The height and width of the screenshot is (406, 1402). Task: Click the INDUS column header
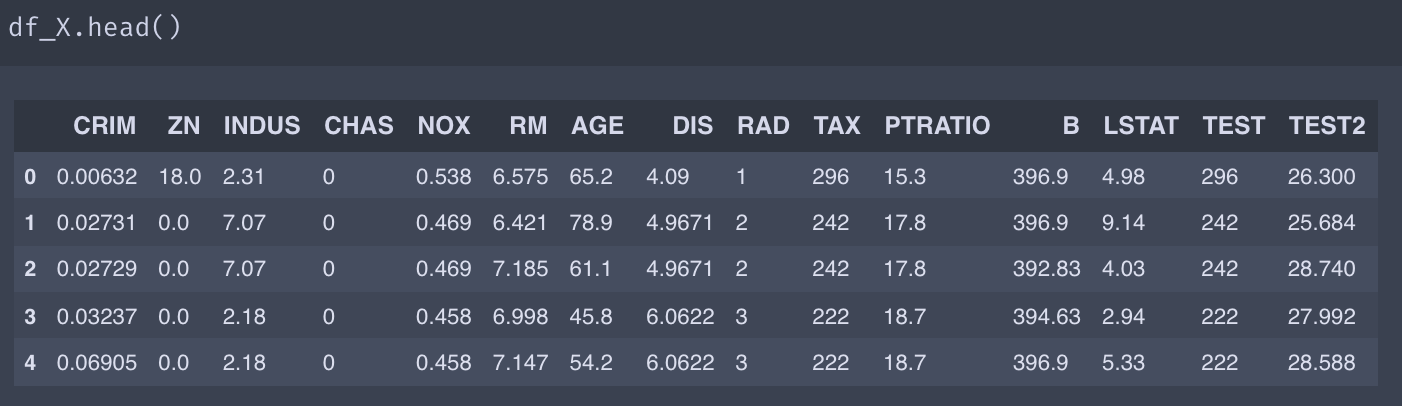pyautogui.click(x=261, y=126)
